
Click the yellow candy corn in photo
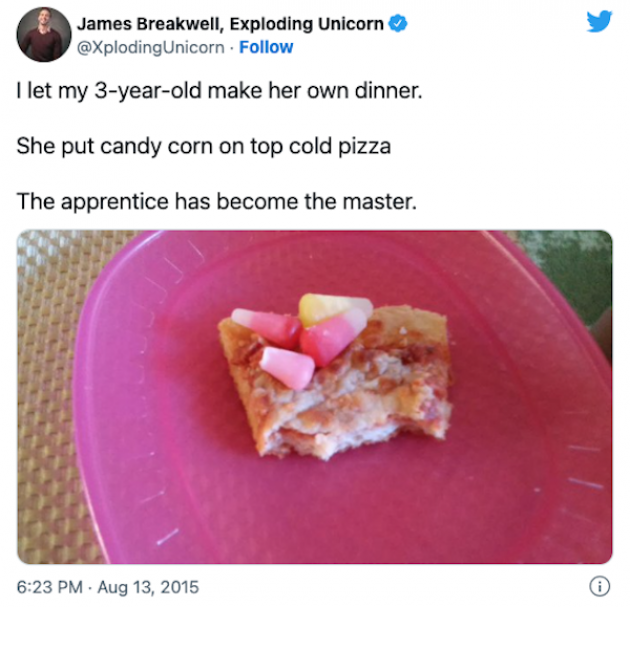pyautogui.click(x=322, y=308)
